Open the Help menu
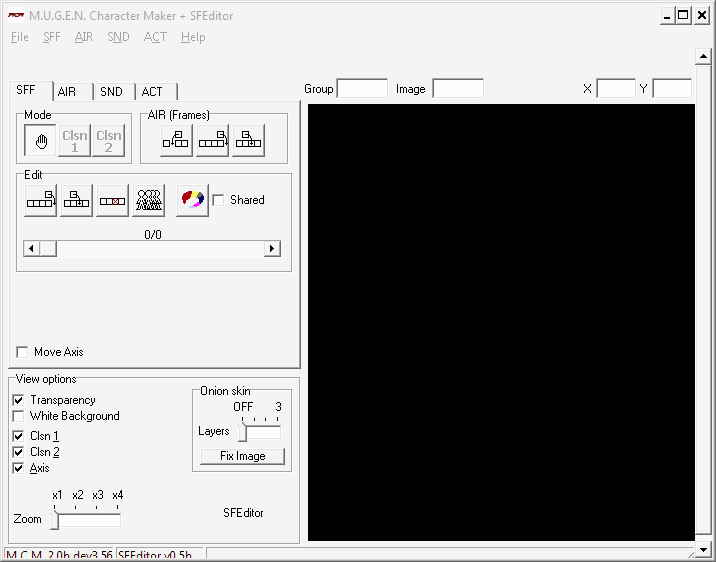This screenshot has width=716, height=562. tap(193, 37)
